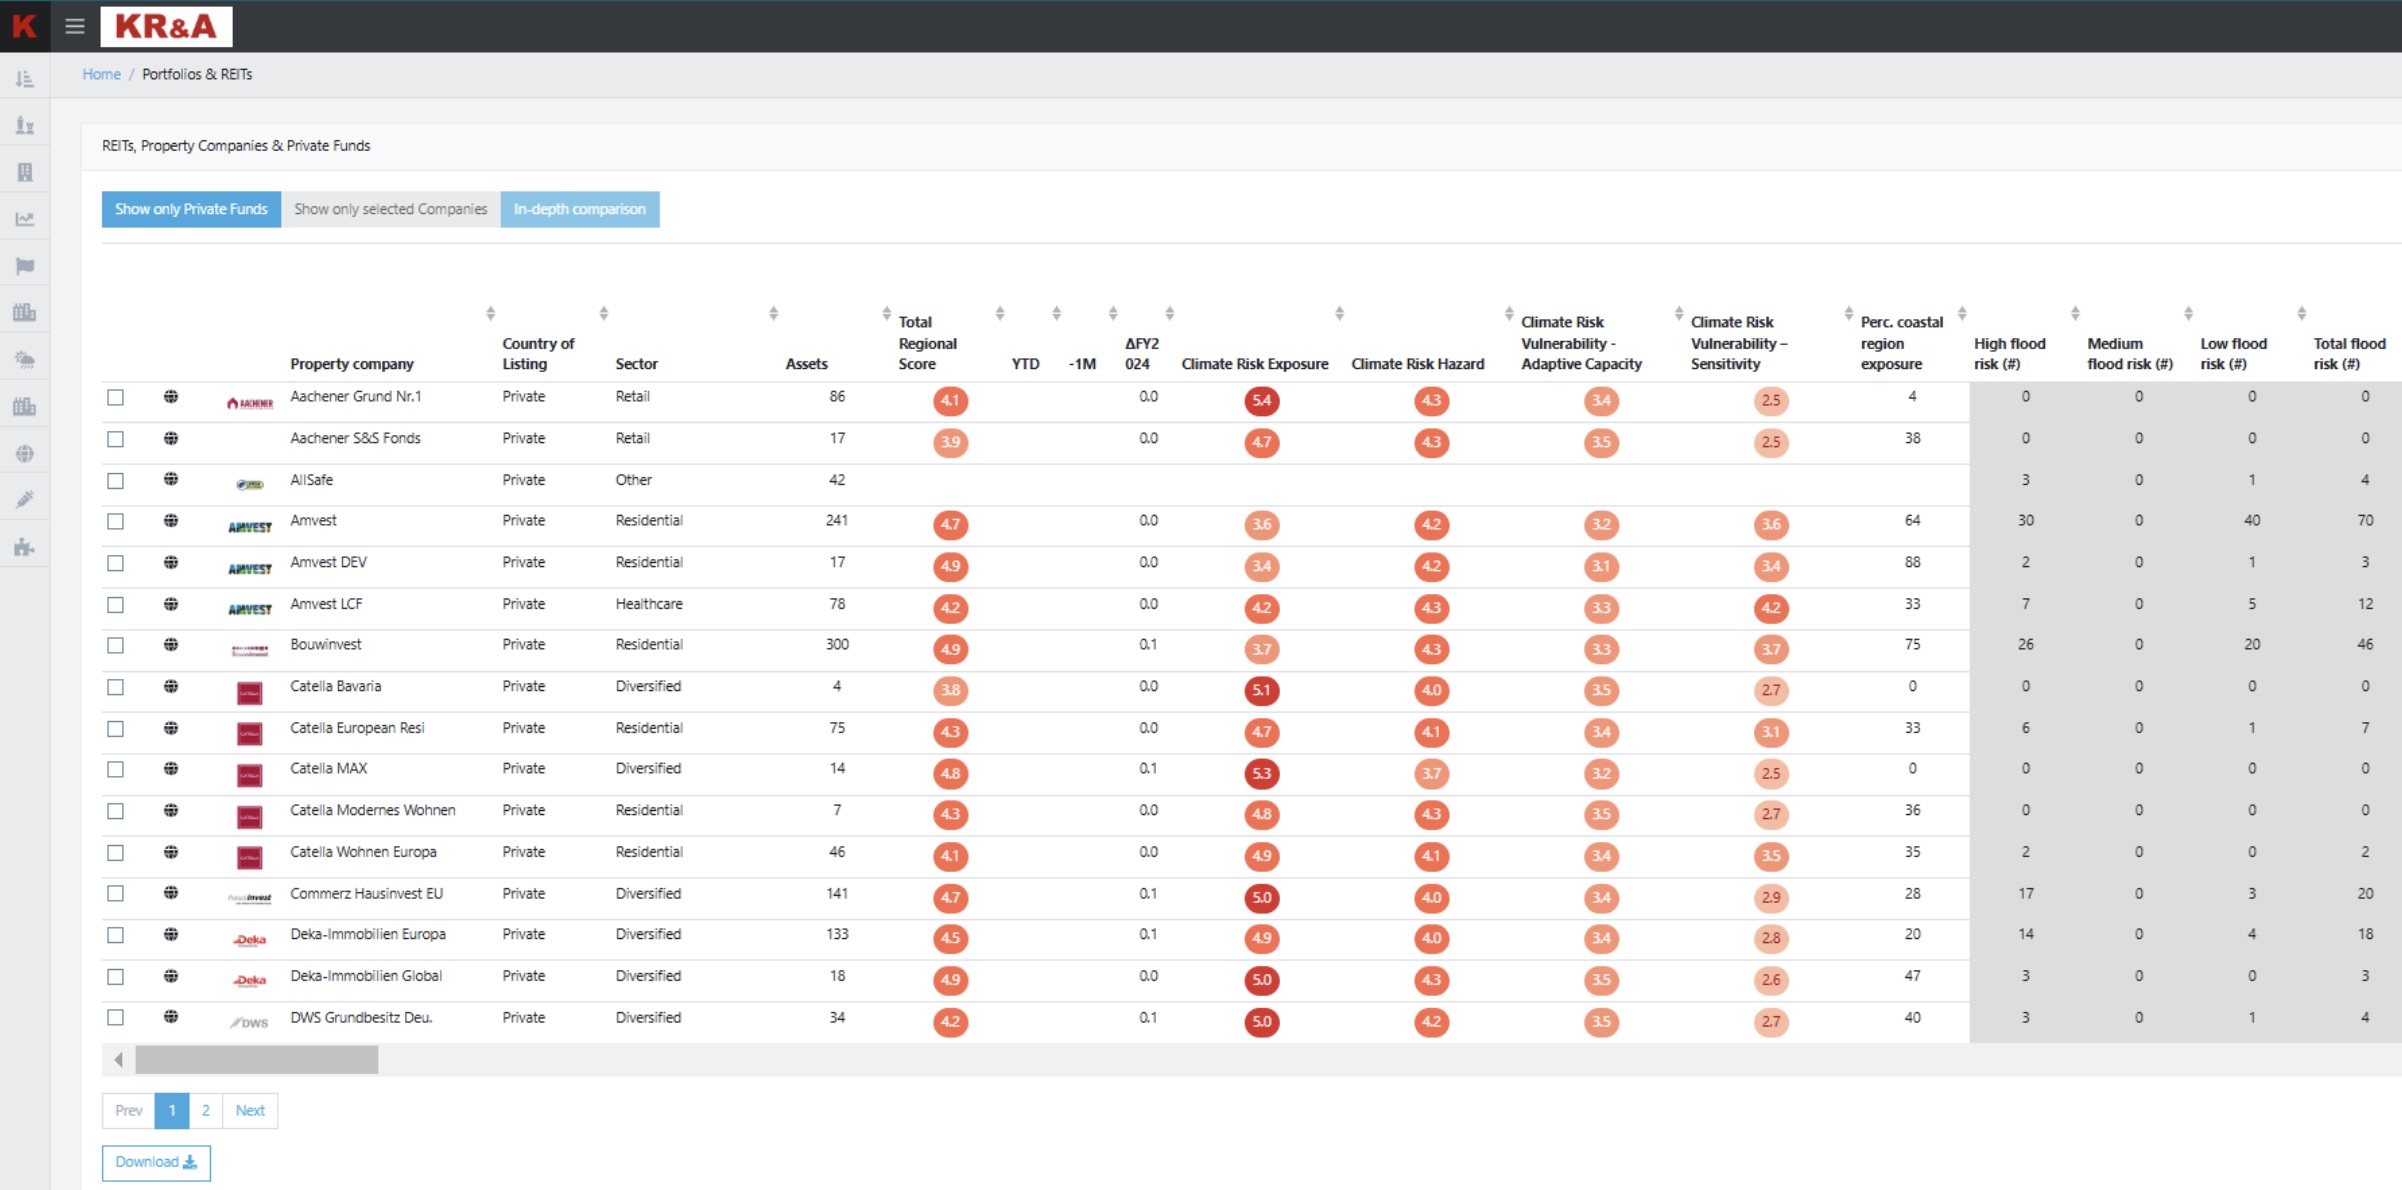Sort by Country of Listing column arrows
The height and width of the screenshot is (1190, 2402).
pos(604,313)
